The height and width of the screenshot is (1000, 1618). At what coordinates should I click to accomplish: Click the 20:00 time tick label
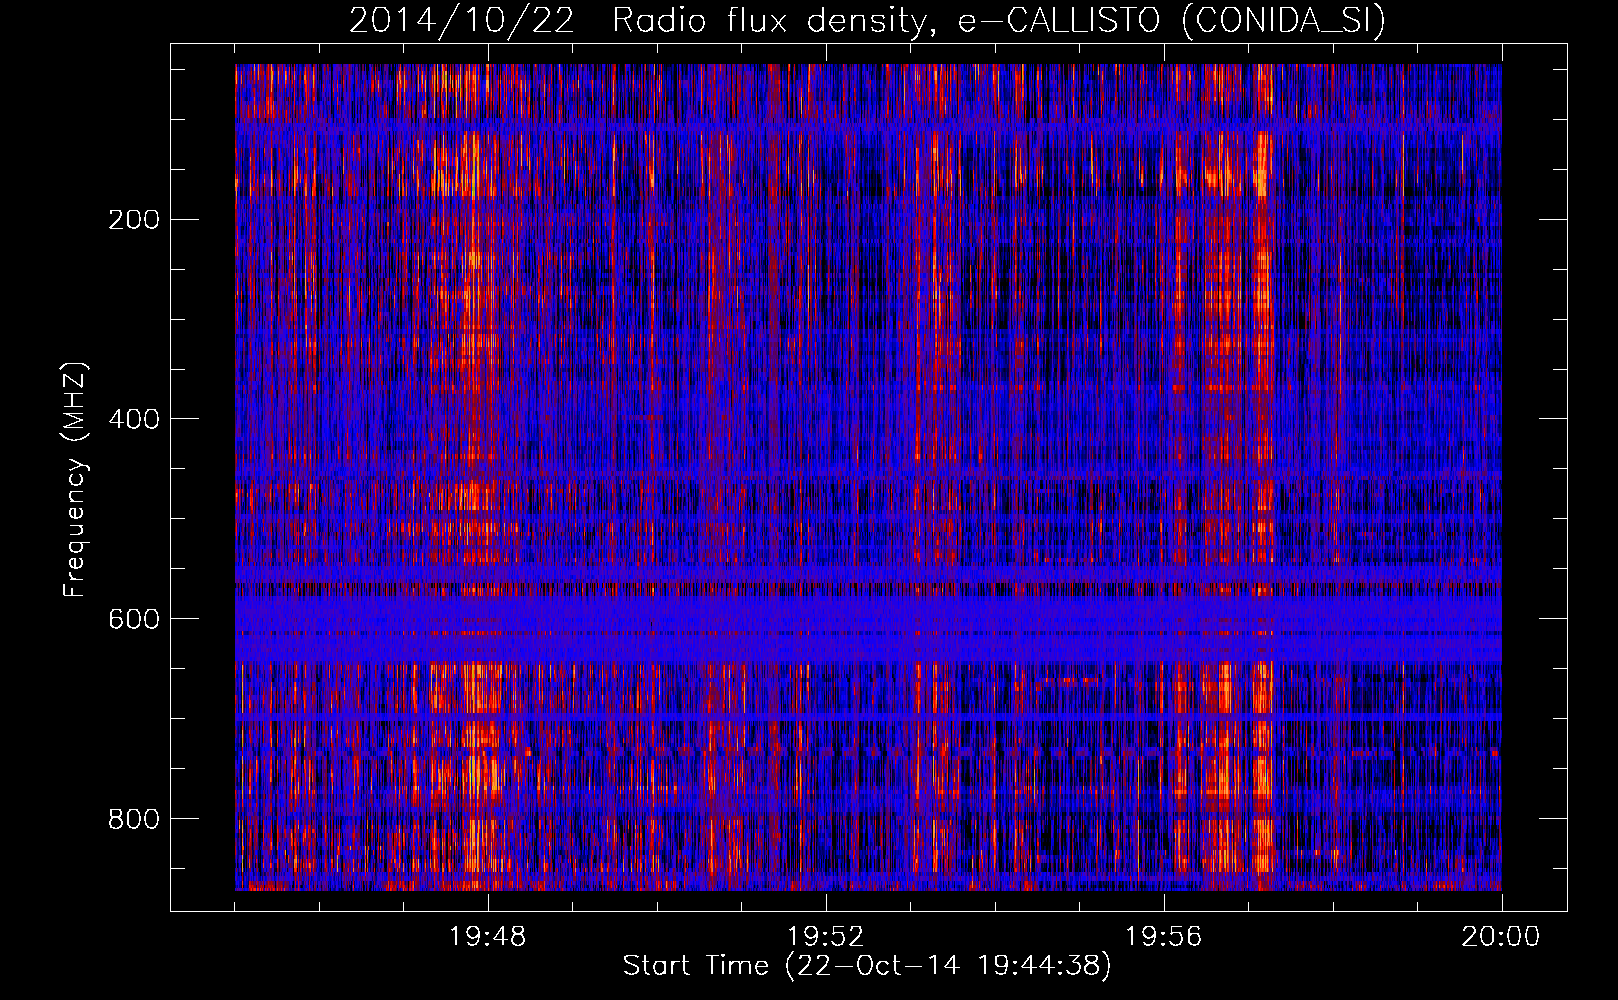tap(1500, 936)
